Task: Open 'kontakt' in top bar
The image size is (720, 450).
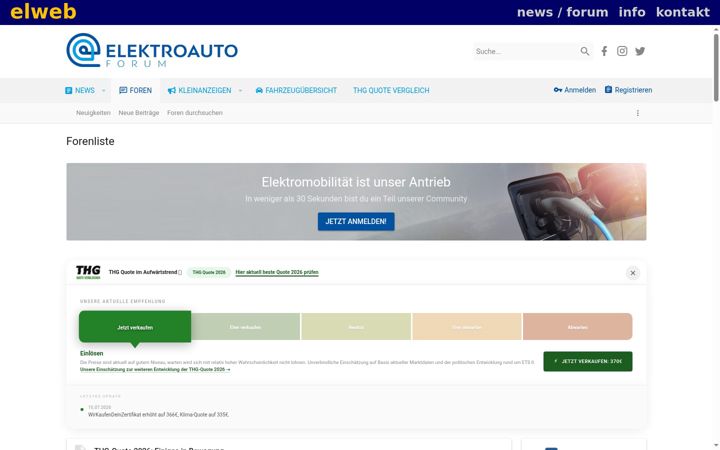Action: [683, 12]
